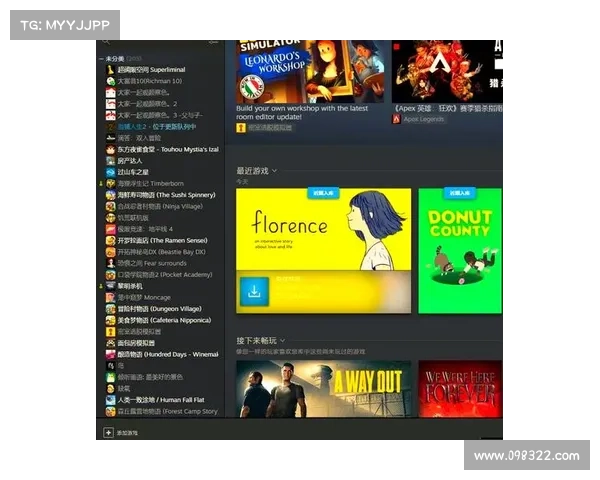Viewport: 600px width, 480px height.
Task: Open the Leonardo's Workshop news image
Action: 310,72
